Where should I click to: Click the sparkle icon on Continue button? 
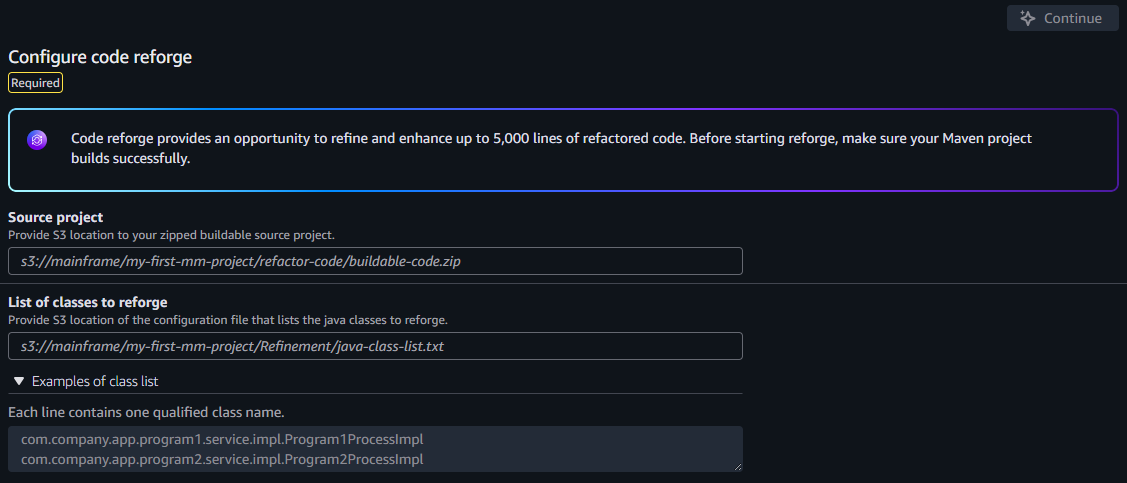click(x=1029, y=18)
